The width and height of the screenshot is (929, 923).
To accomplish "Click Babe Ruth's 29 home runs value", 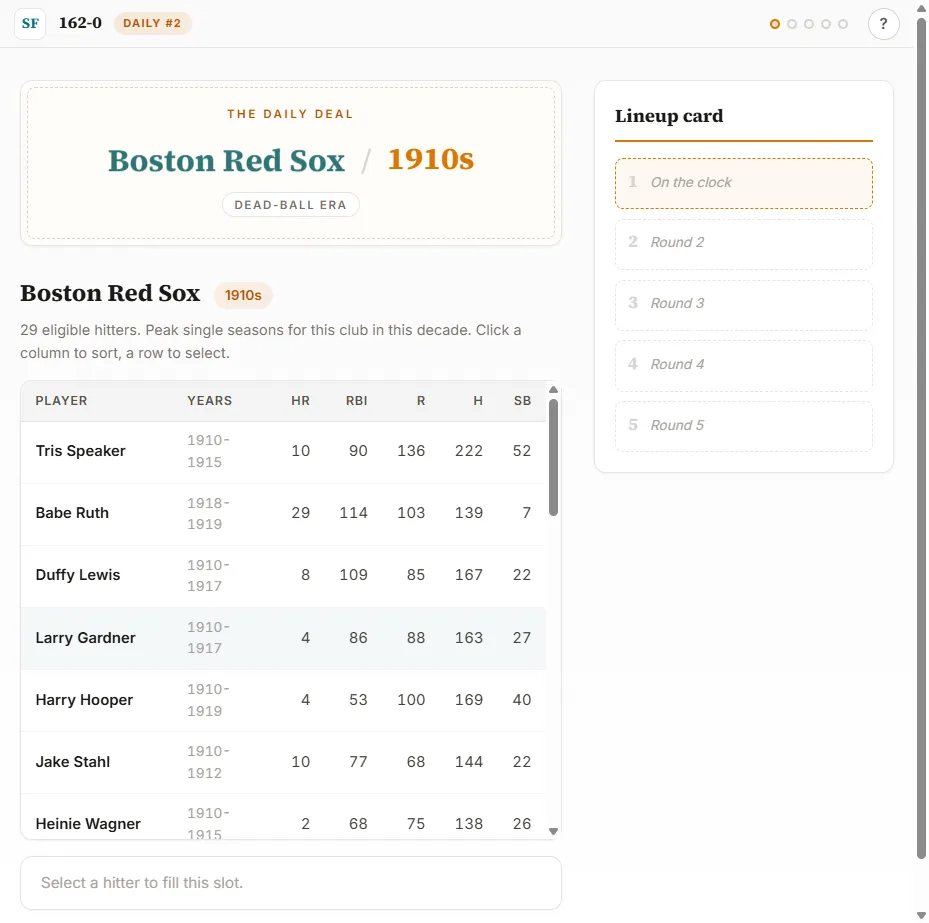I will 300,513.
